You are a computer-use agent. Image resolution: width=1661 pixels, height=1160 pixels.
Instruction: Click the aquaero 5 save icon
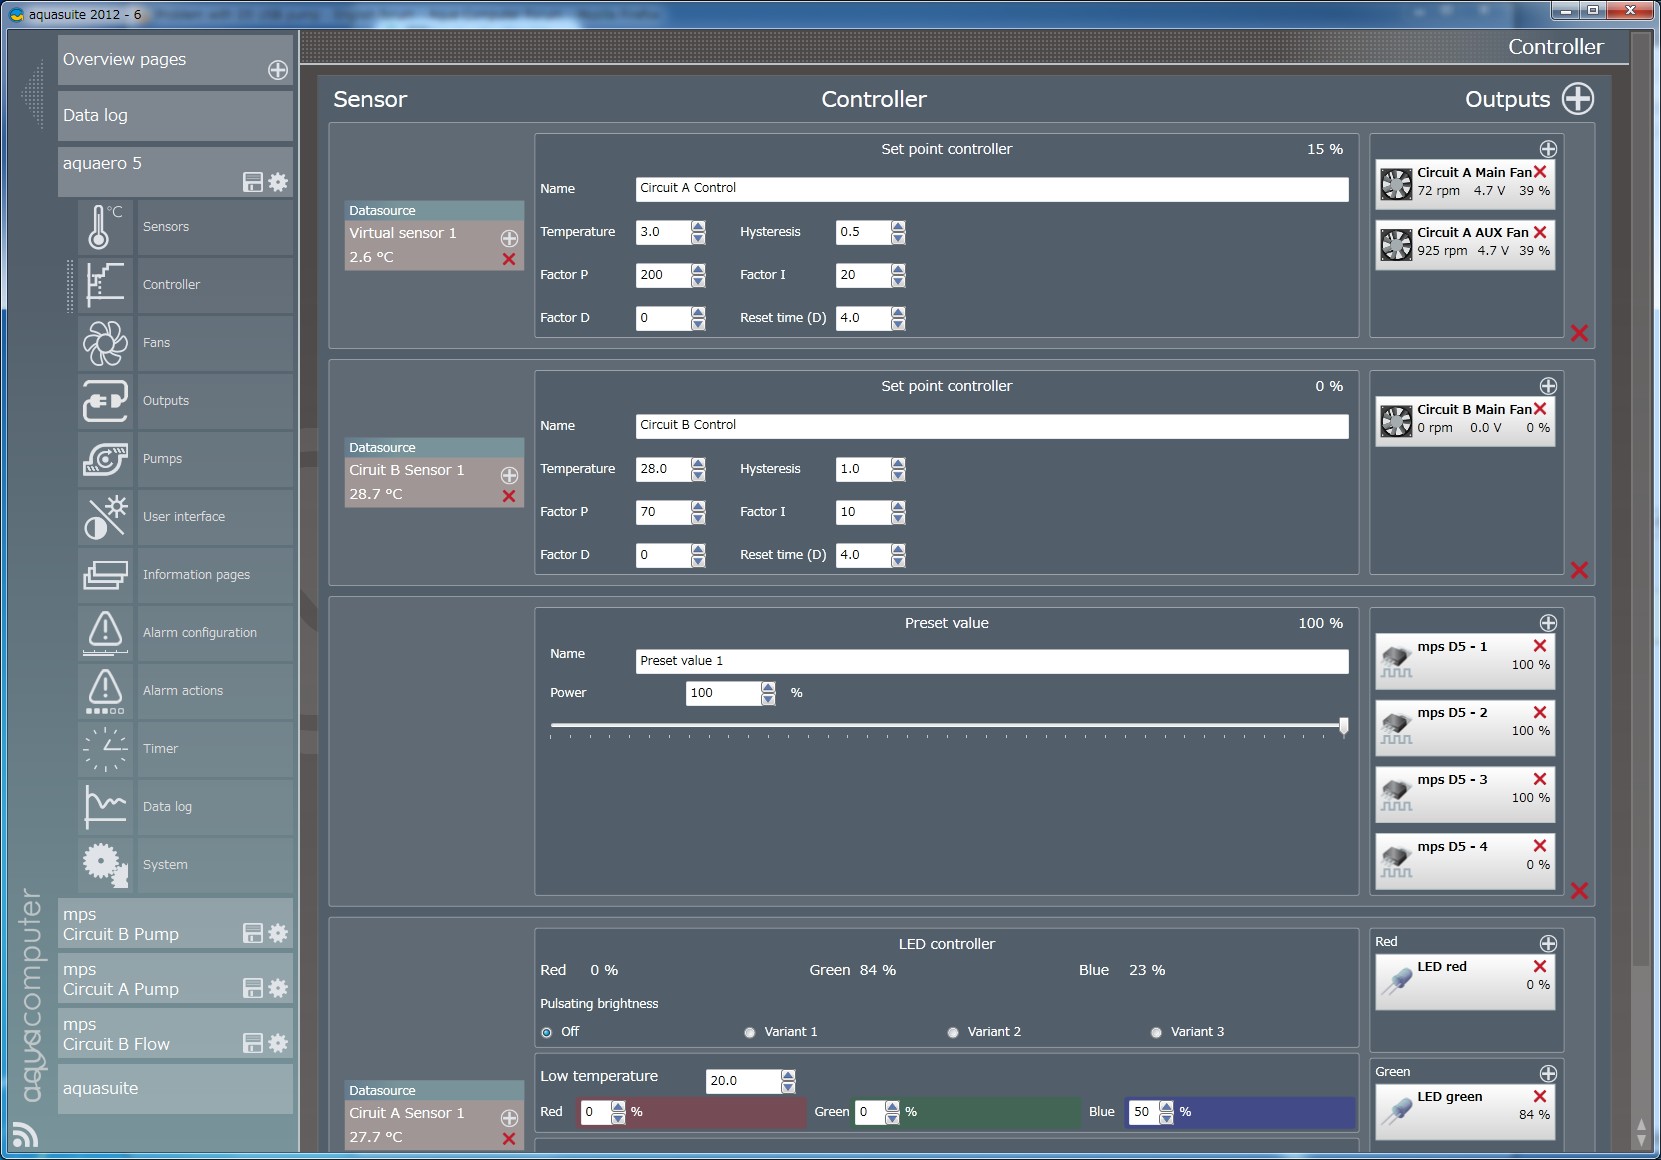(x=253, y=182)
